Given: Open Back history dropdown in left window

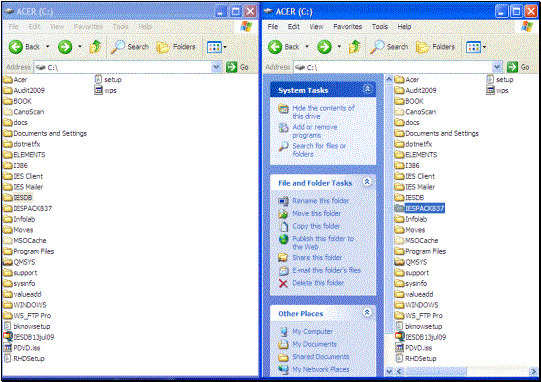Looking at the screenshot, I should coord(48,47).
